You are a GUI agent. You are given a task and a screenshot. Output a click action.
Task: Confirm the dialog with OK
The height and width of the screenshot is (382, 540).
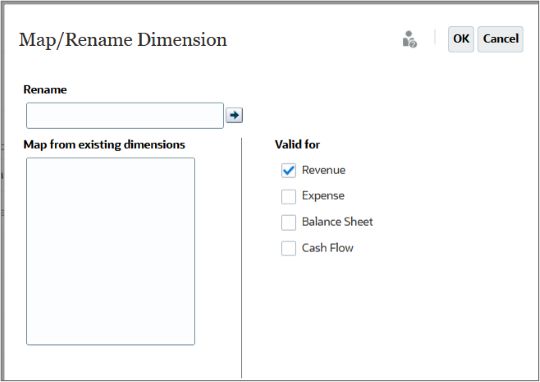pyautogui.click(x=461, y=39)
